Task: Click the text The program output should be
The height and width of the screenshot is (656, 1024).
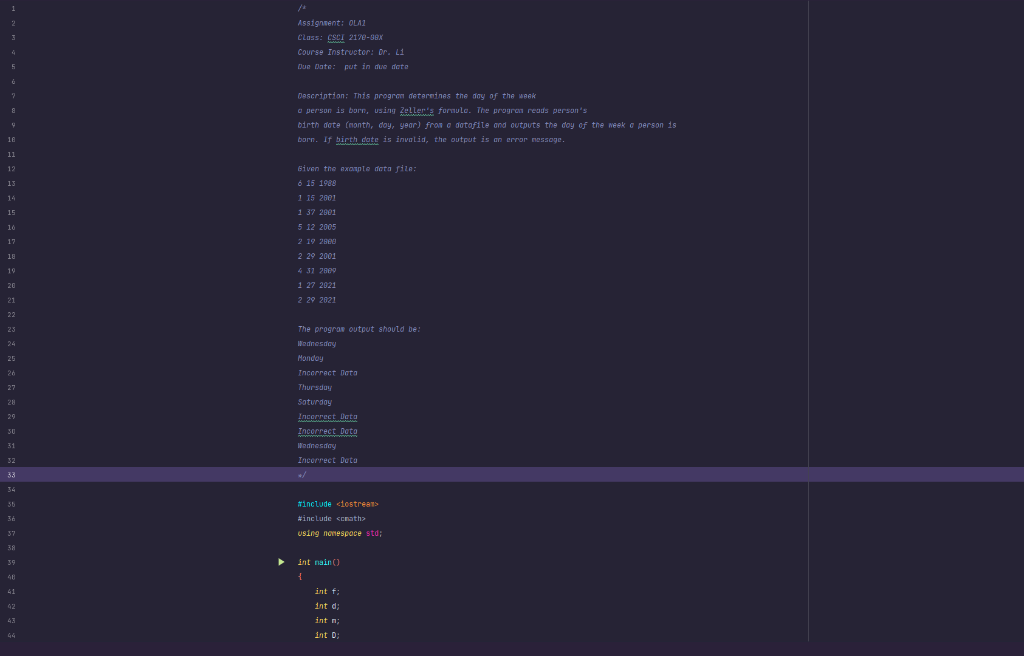Action: pyautogui.click(x=360, y=328)
